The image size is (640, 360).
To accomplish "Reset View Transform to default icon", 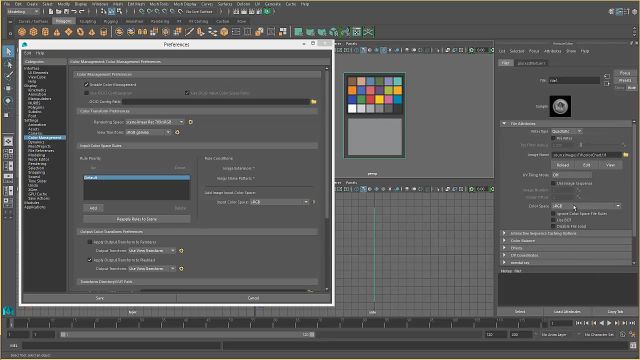I will [x=177, y=132].
